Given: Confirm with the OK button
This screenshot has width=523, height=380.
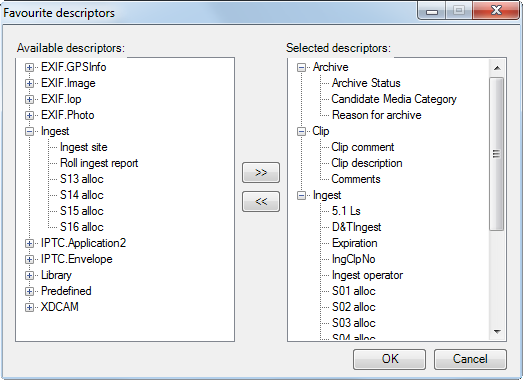Looking at the screenshot, I should 389,359.
